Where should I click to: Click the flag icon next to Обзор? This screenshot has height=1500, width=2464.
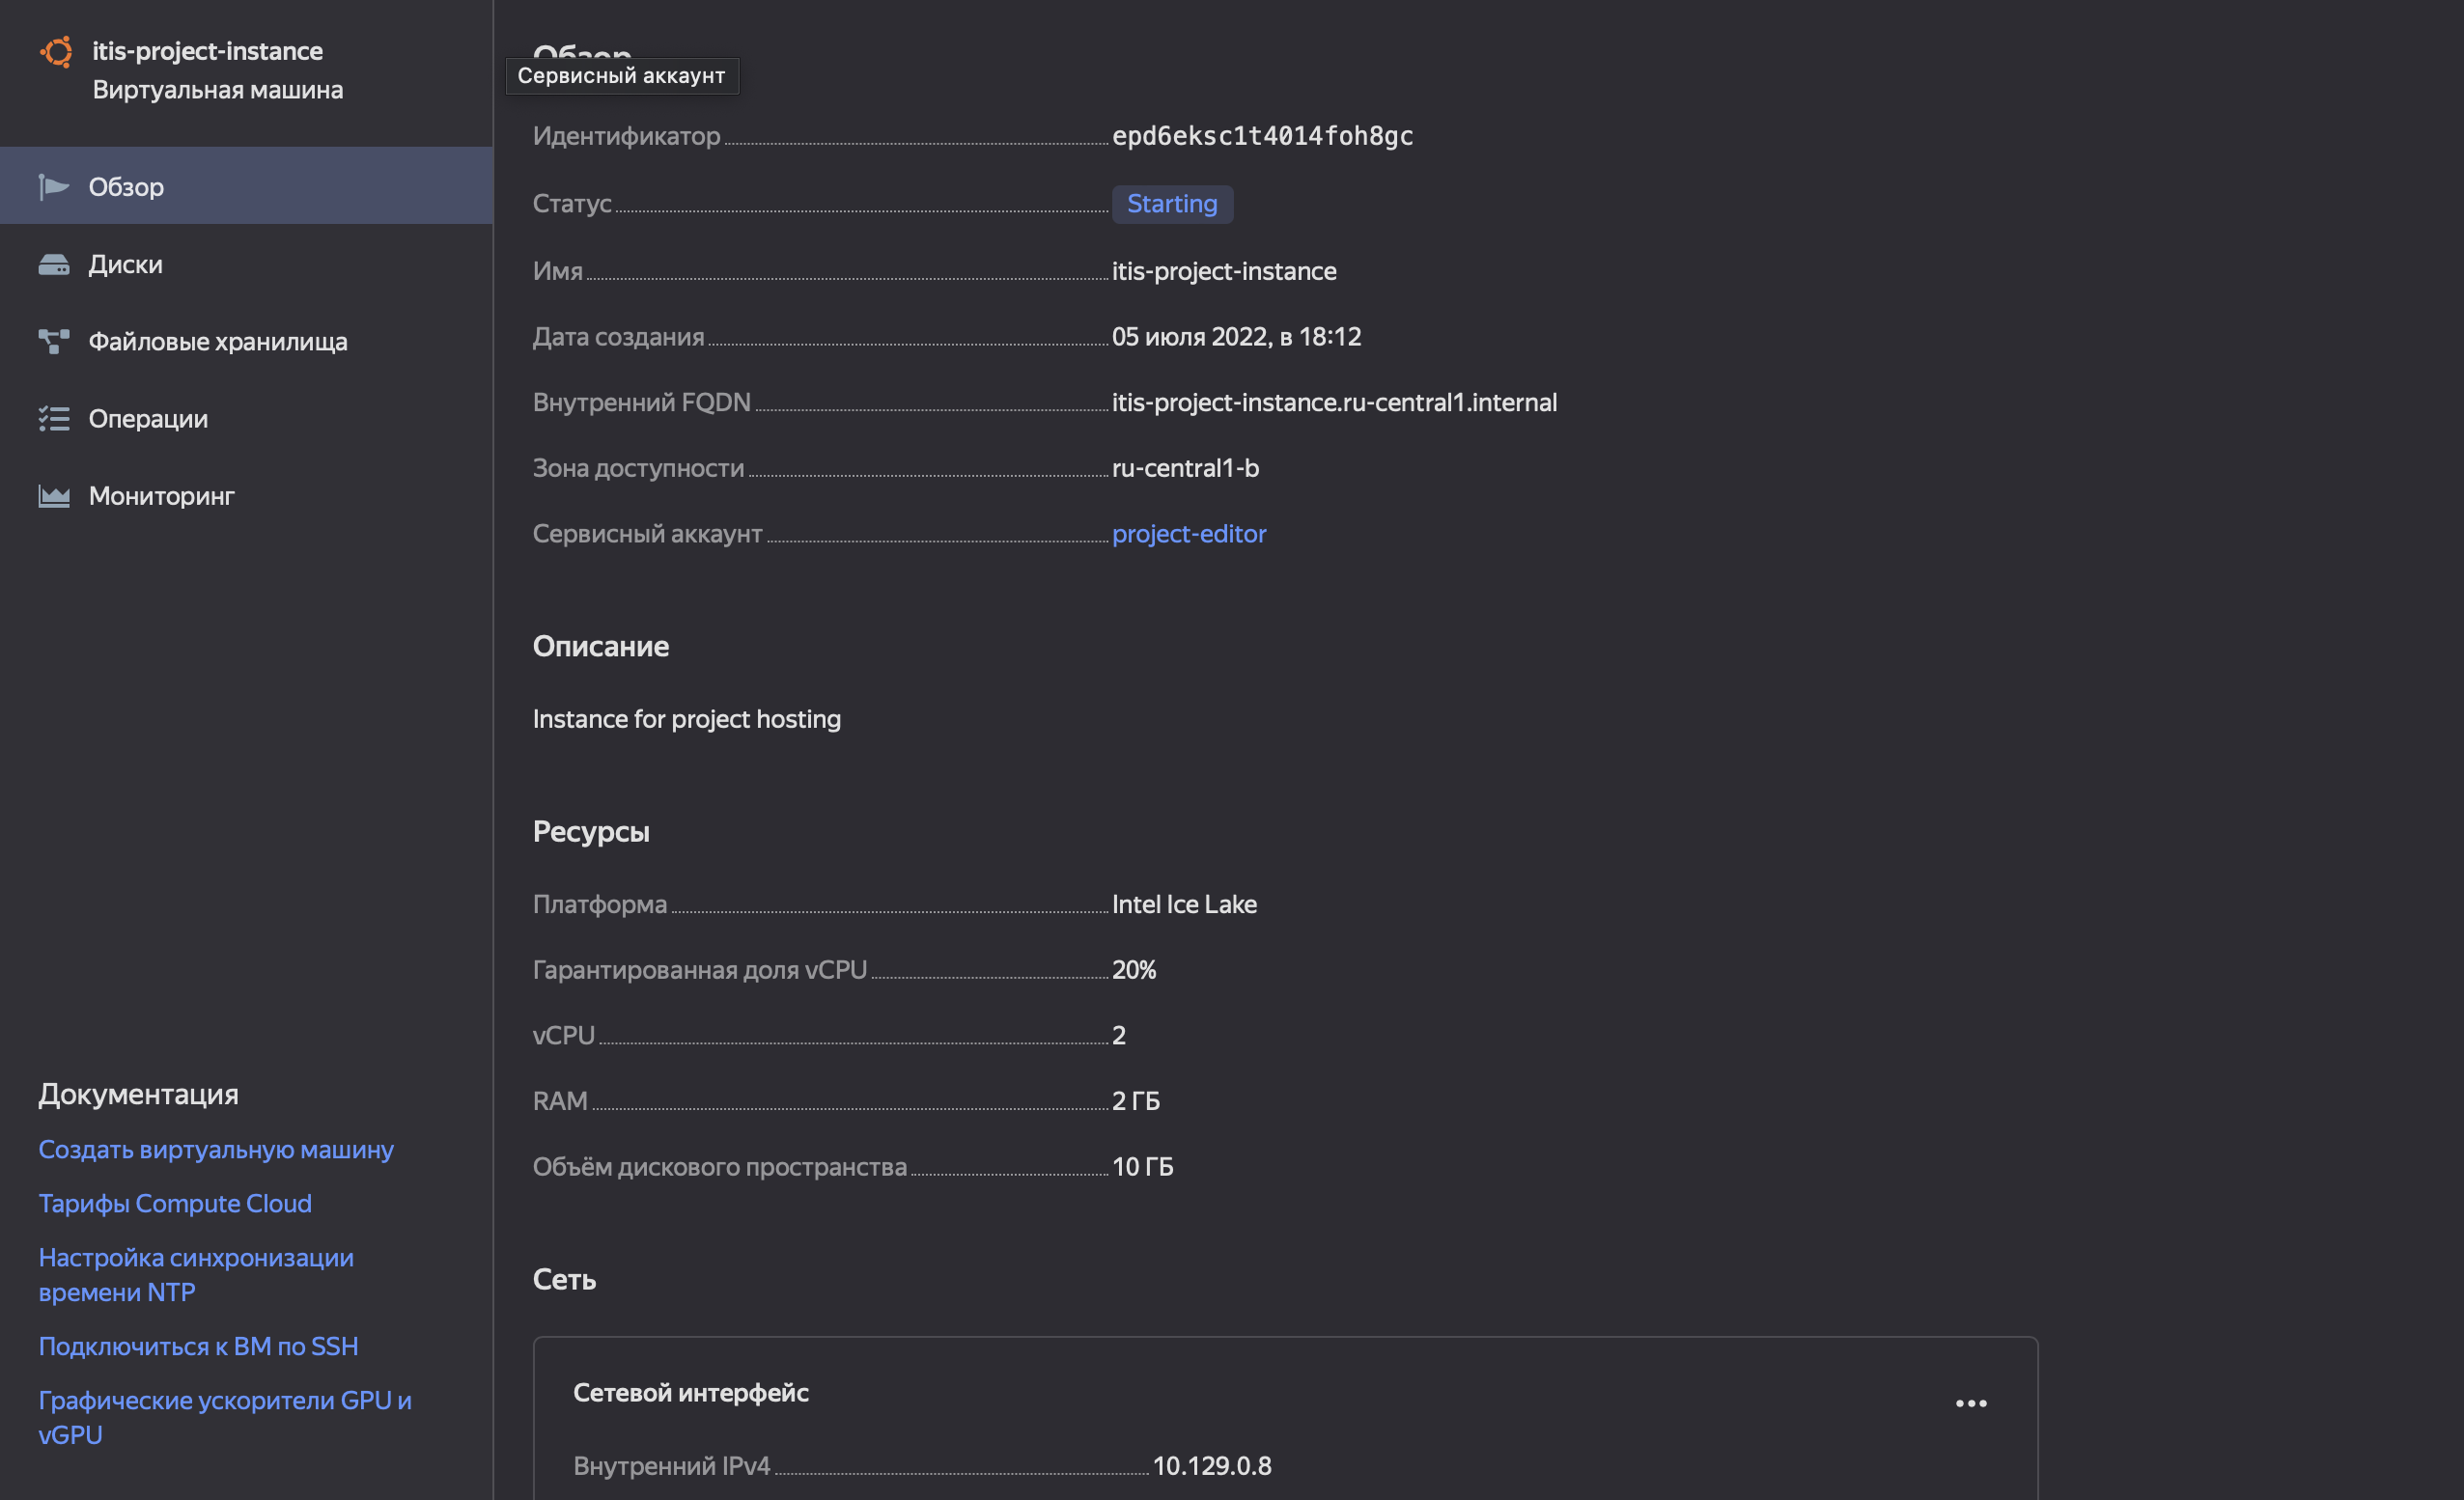point(54,187)
